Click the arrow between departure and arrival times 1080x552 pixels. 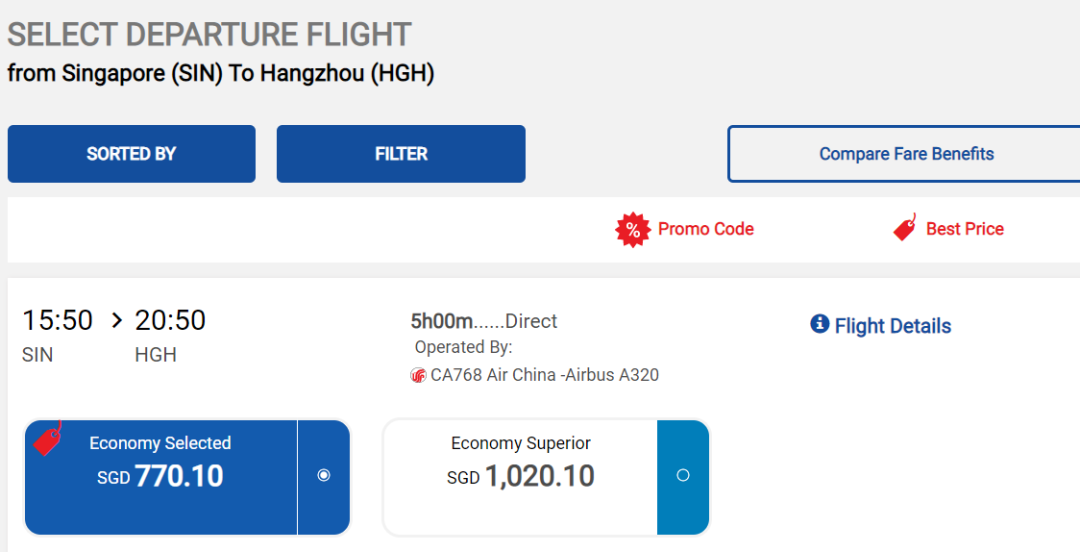tap(116, 320)
